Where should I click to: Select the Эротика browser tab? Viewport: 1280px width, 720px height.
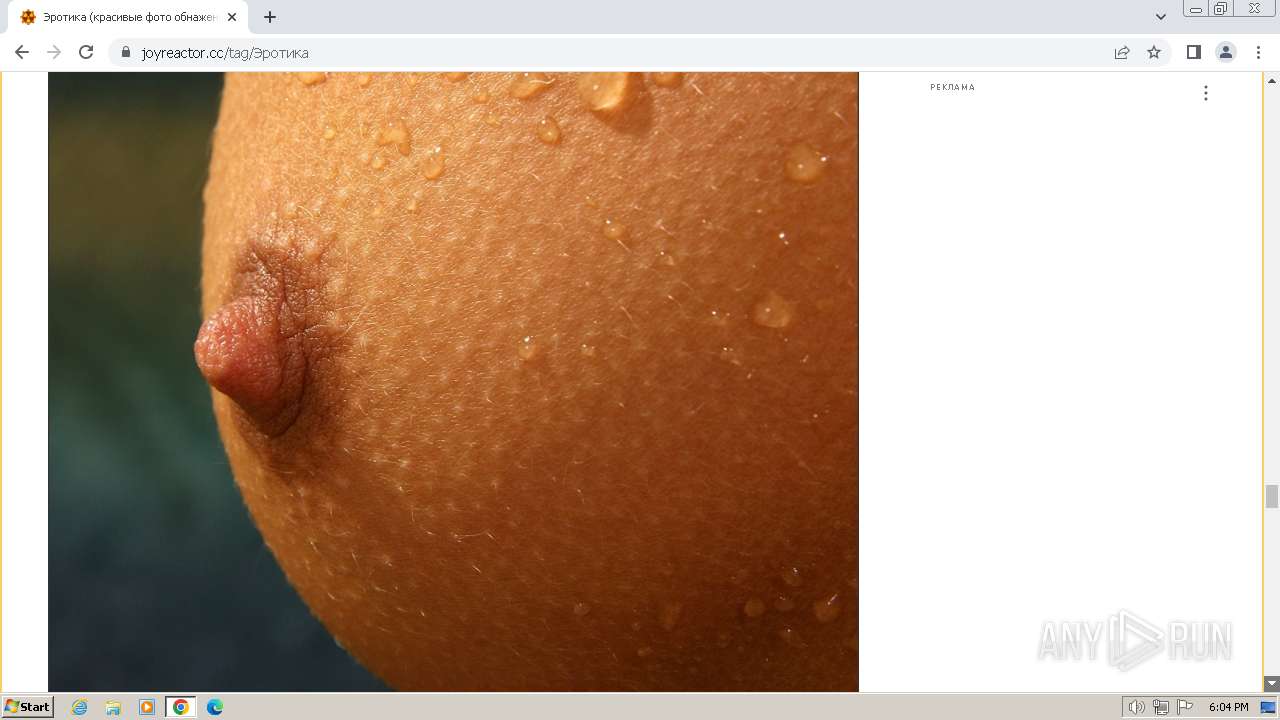click(x=128, y=17)
